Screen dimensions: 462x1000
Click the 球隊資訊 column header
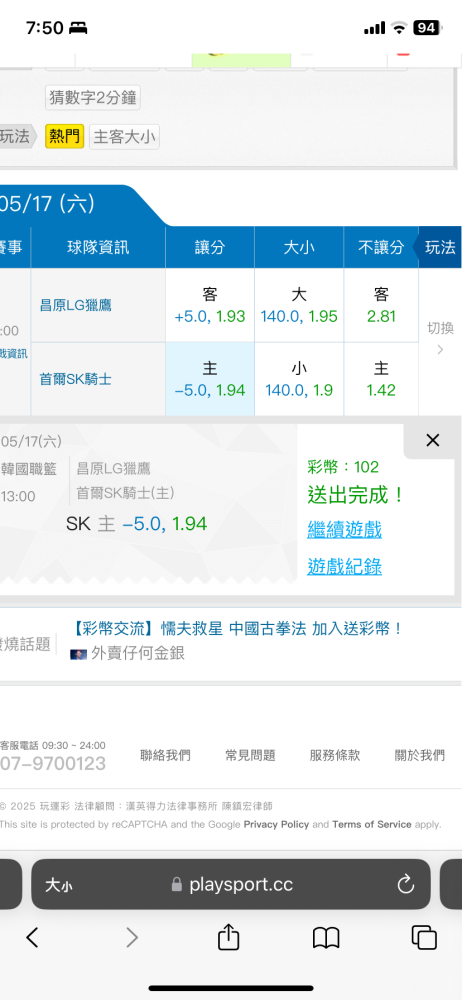point(98,247)
